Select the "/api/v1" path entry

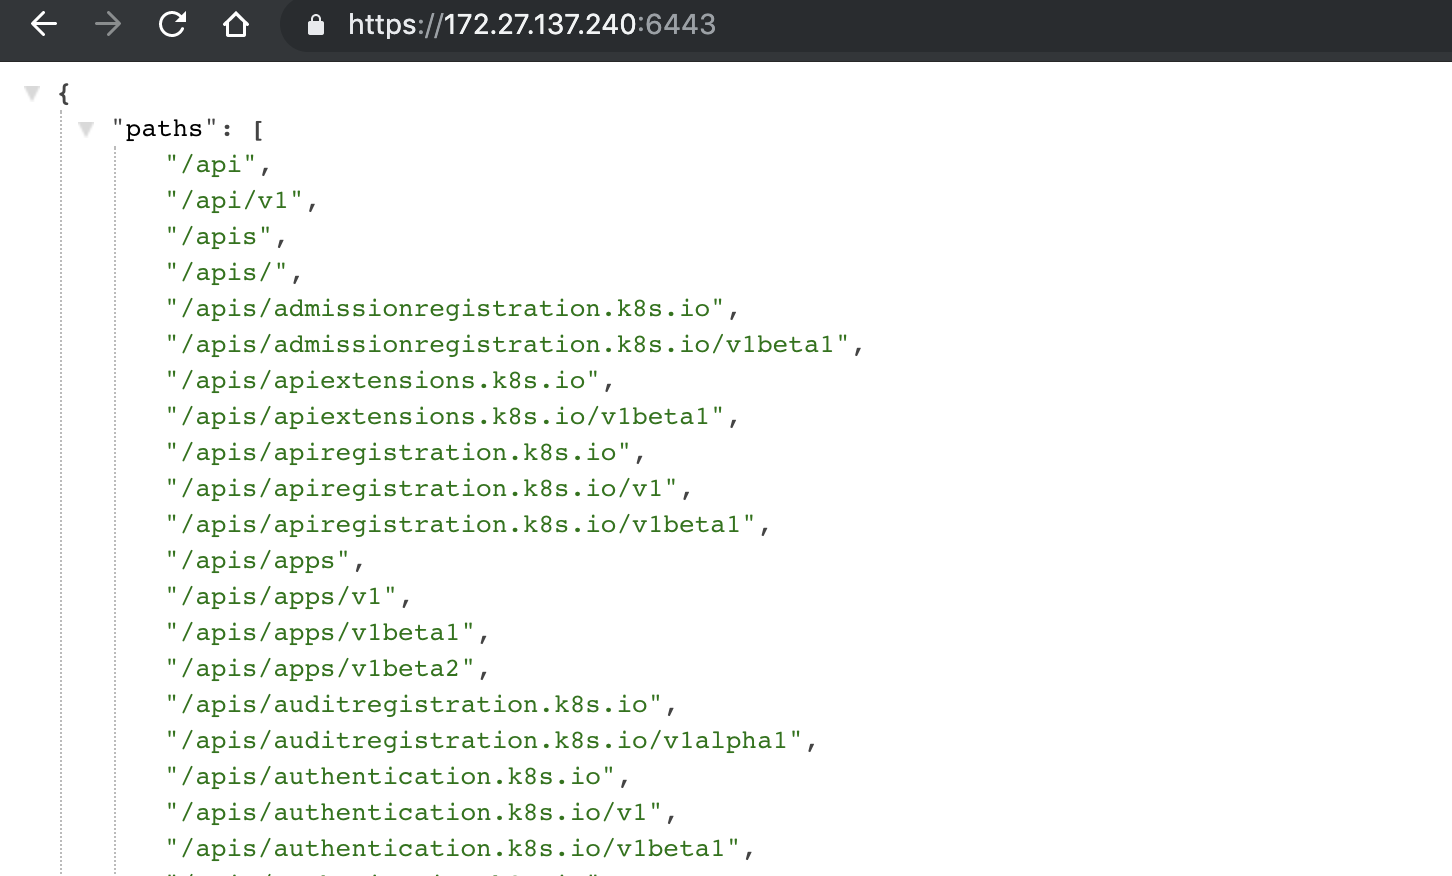234,201
